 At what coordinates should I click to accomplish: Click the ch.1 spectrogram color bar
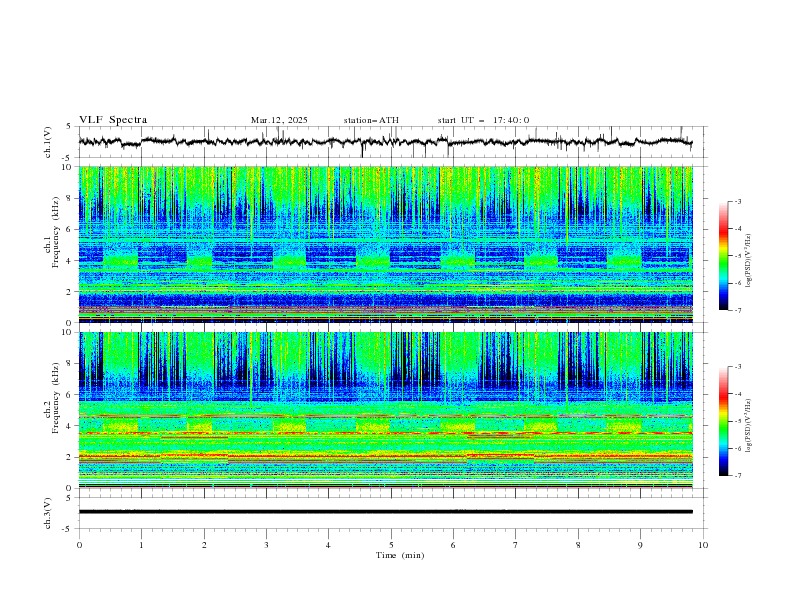724,256
